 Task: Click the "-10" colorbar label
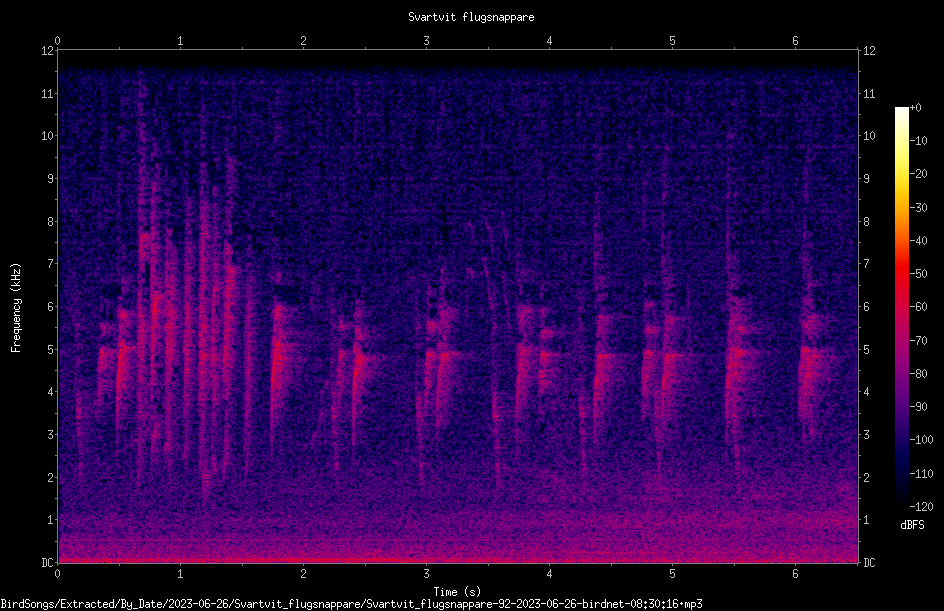(918, 141)
